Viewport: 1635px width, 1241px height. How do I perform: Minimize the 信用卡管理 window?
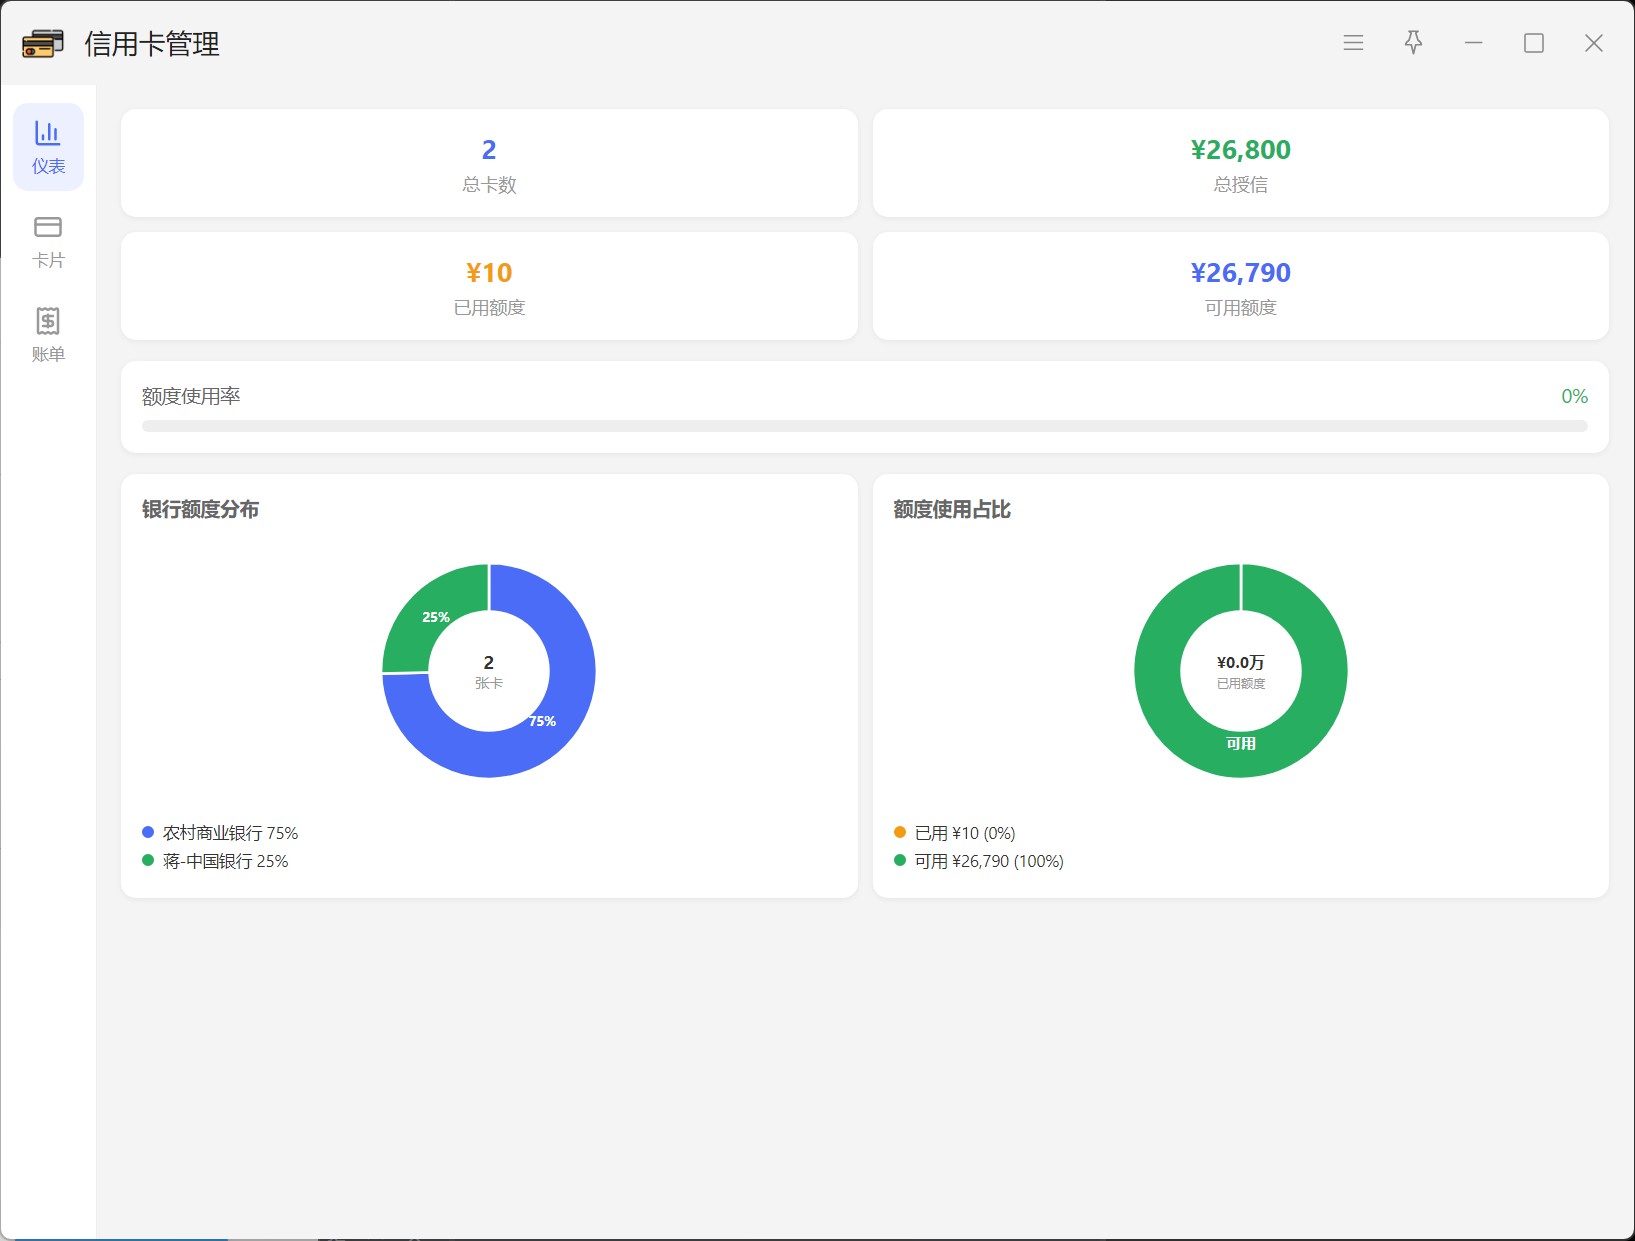tap(1473, 43)
